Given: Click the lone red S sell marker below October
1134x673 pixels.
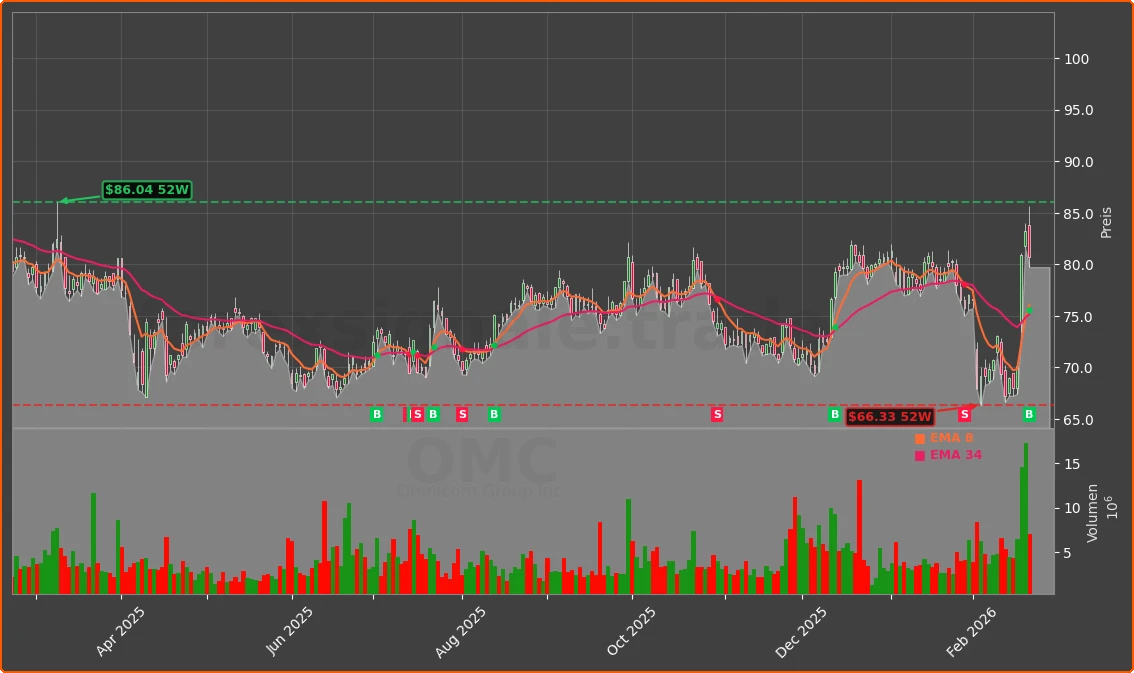Looking at the screenshot, I should [x=716, y=414].
